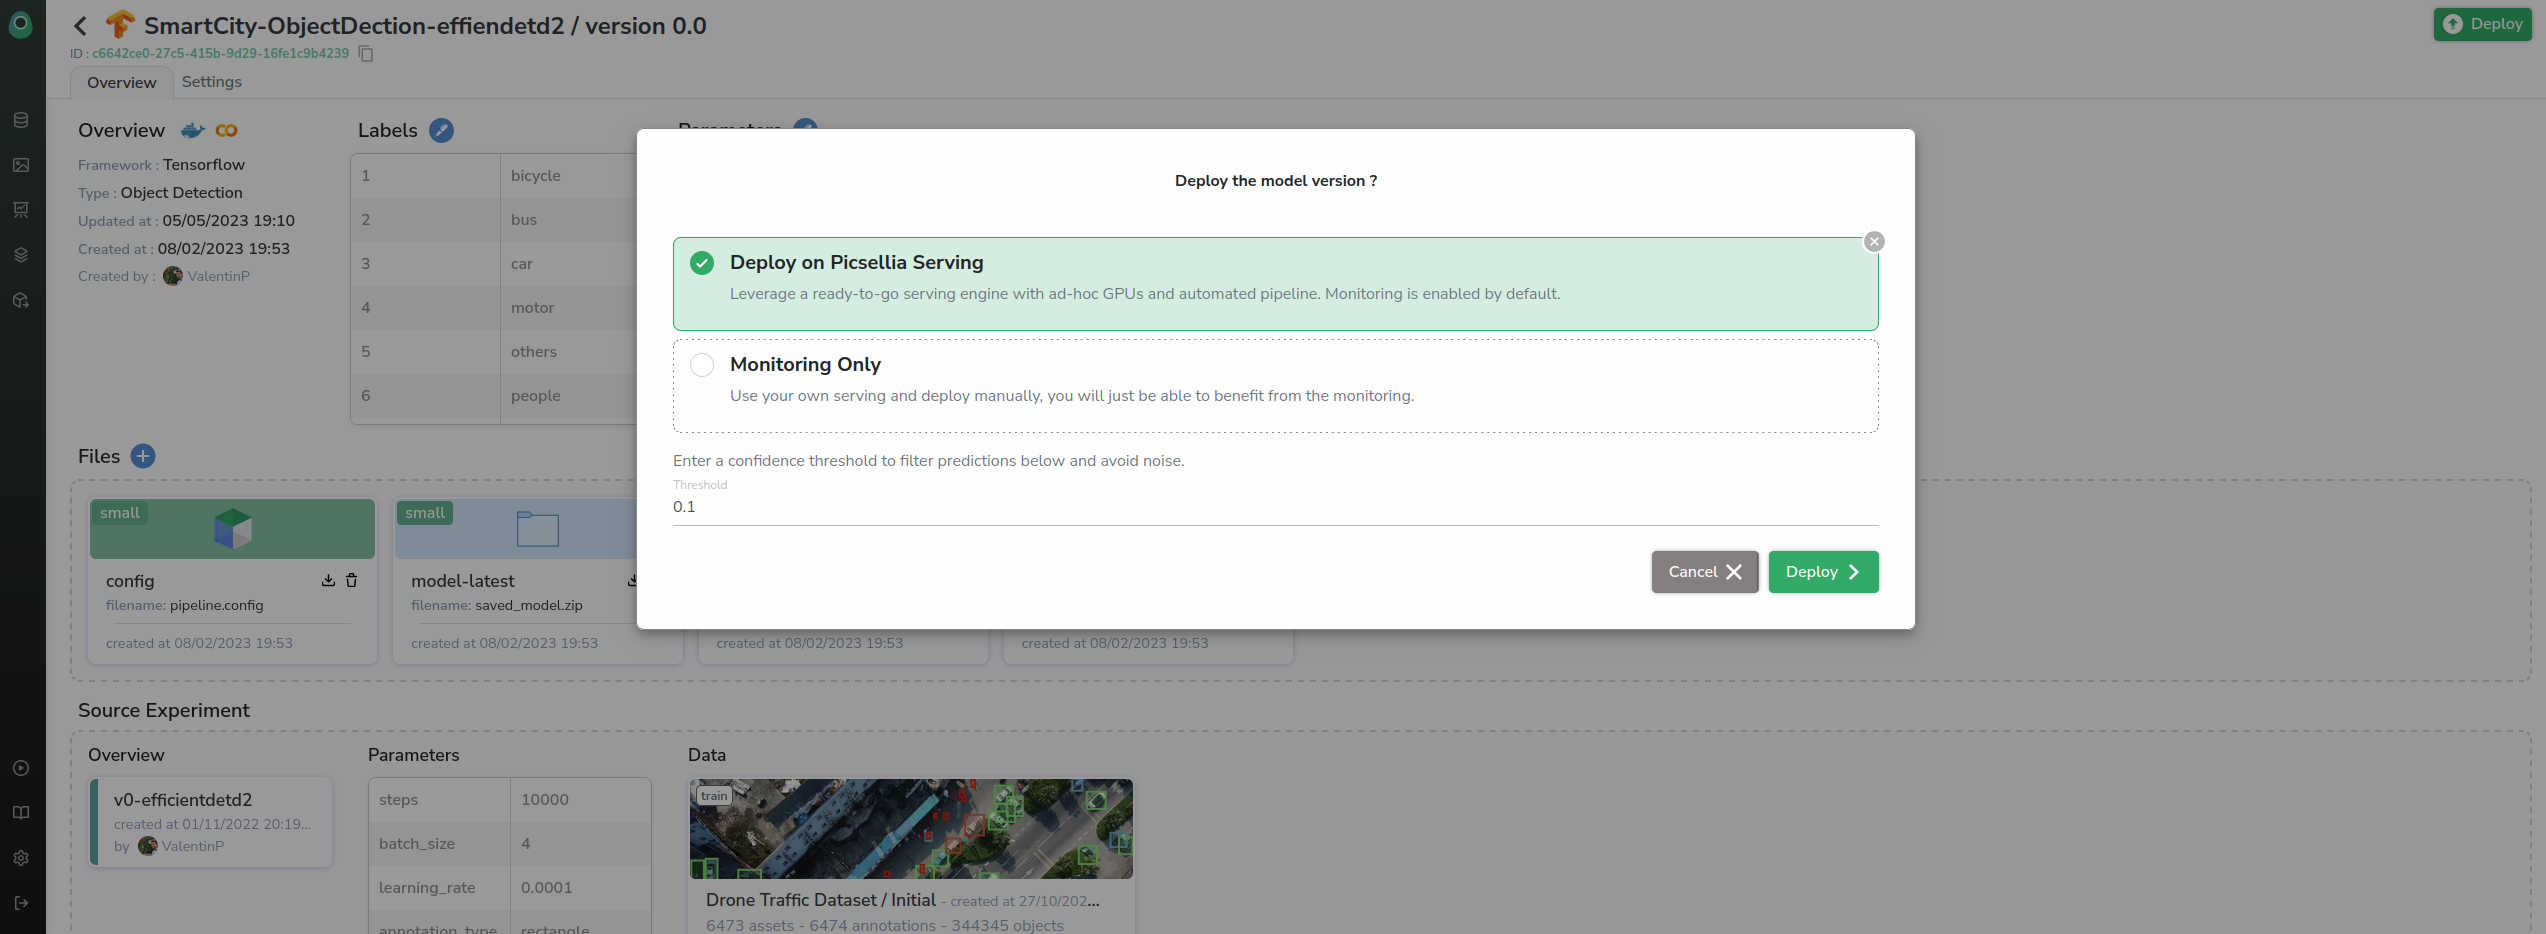
Task: Download the config file
Action: (x=328, y=580)
